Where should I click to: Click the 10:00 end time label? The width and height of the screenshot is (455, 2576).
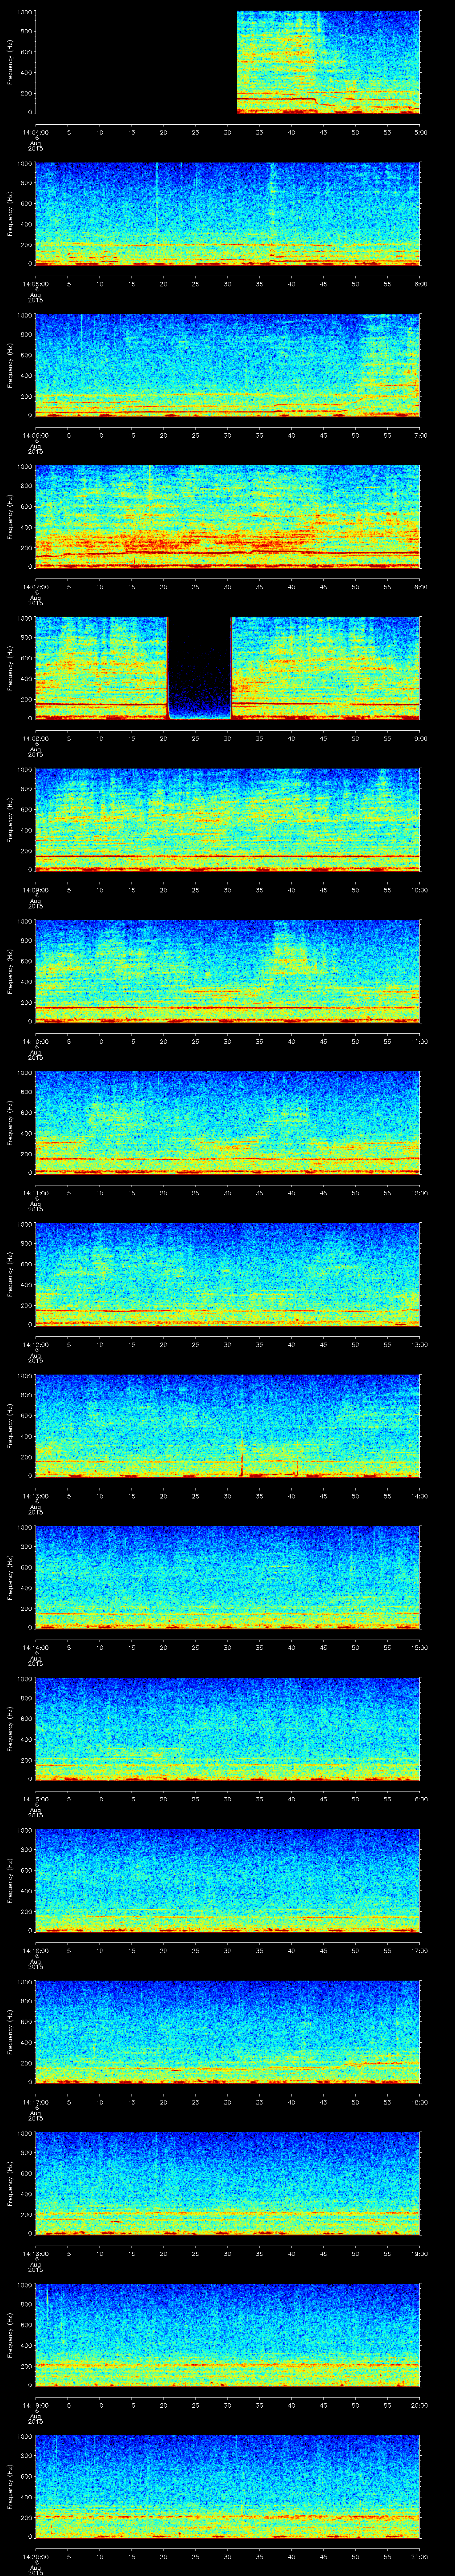point(420,890)
